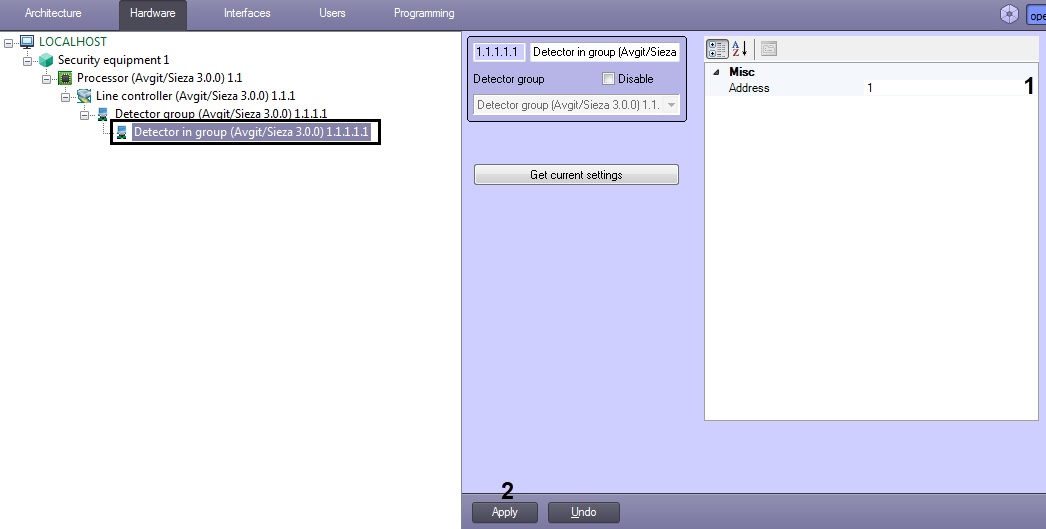The height and width of the screenshot is (529, 1046).
Task: Click the Apply button
Action: point(504,512)
